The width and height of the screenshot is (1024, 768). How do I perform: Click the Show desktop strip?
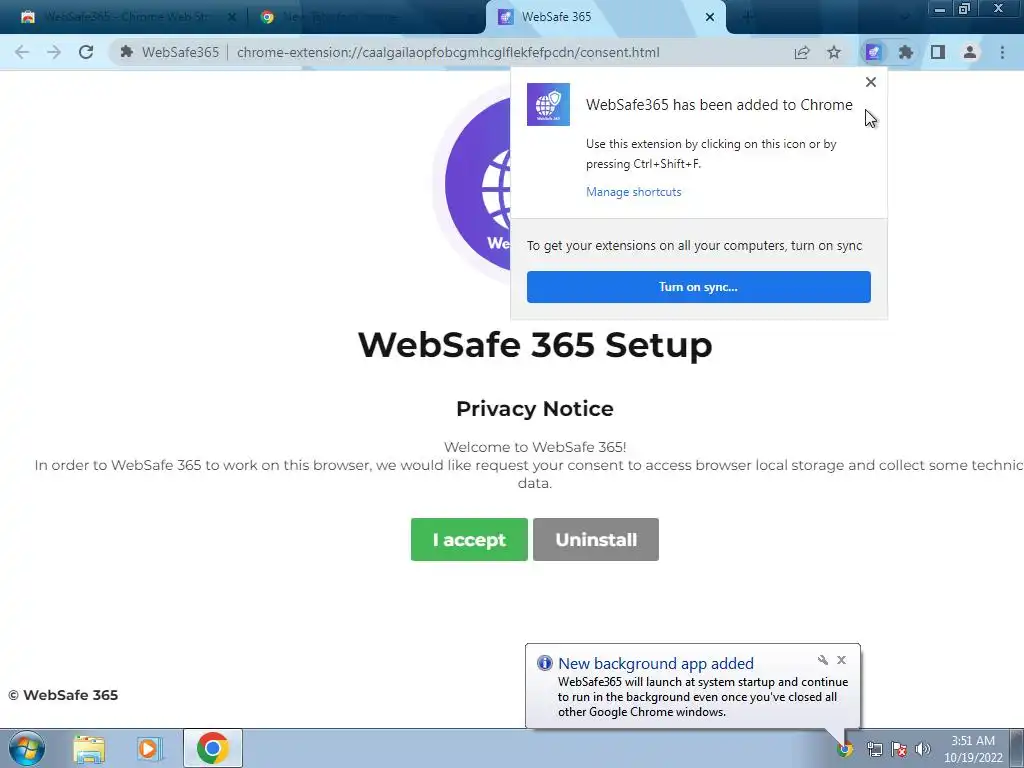(x=1016, y=748)
